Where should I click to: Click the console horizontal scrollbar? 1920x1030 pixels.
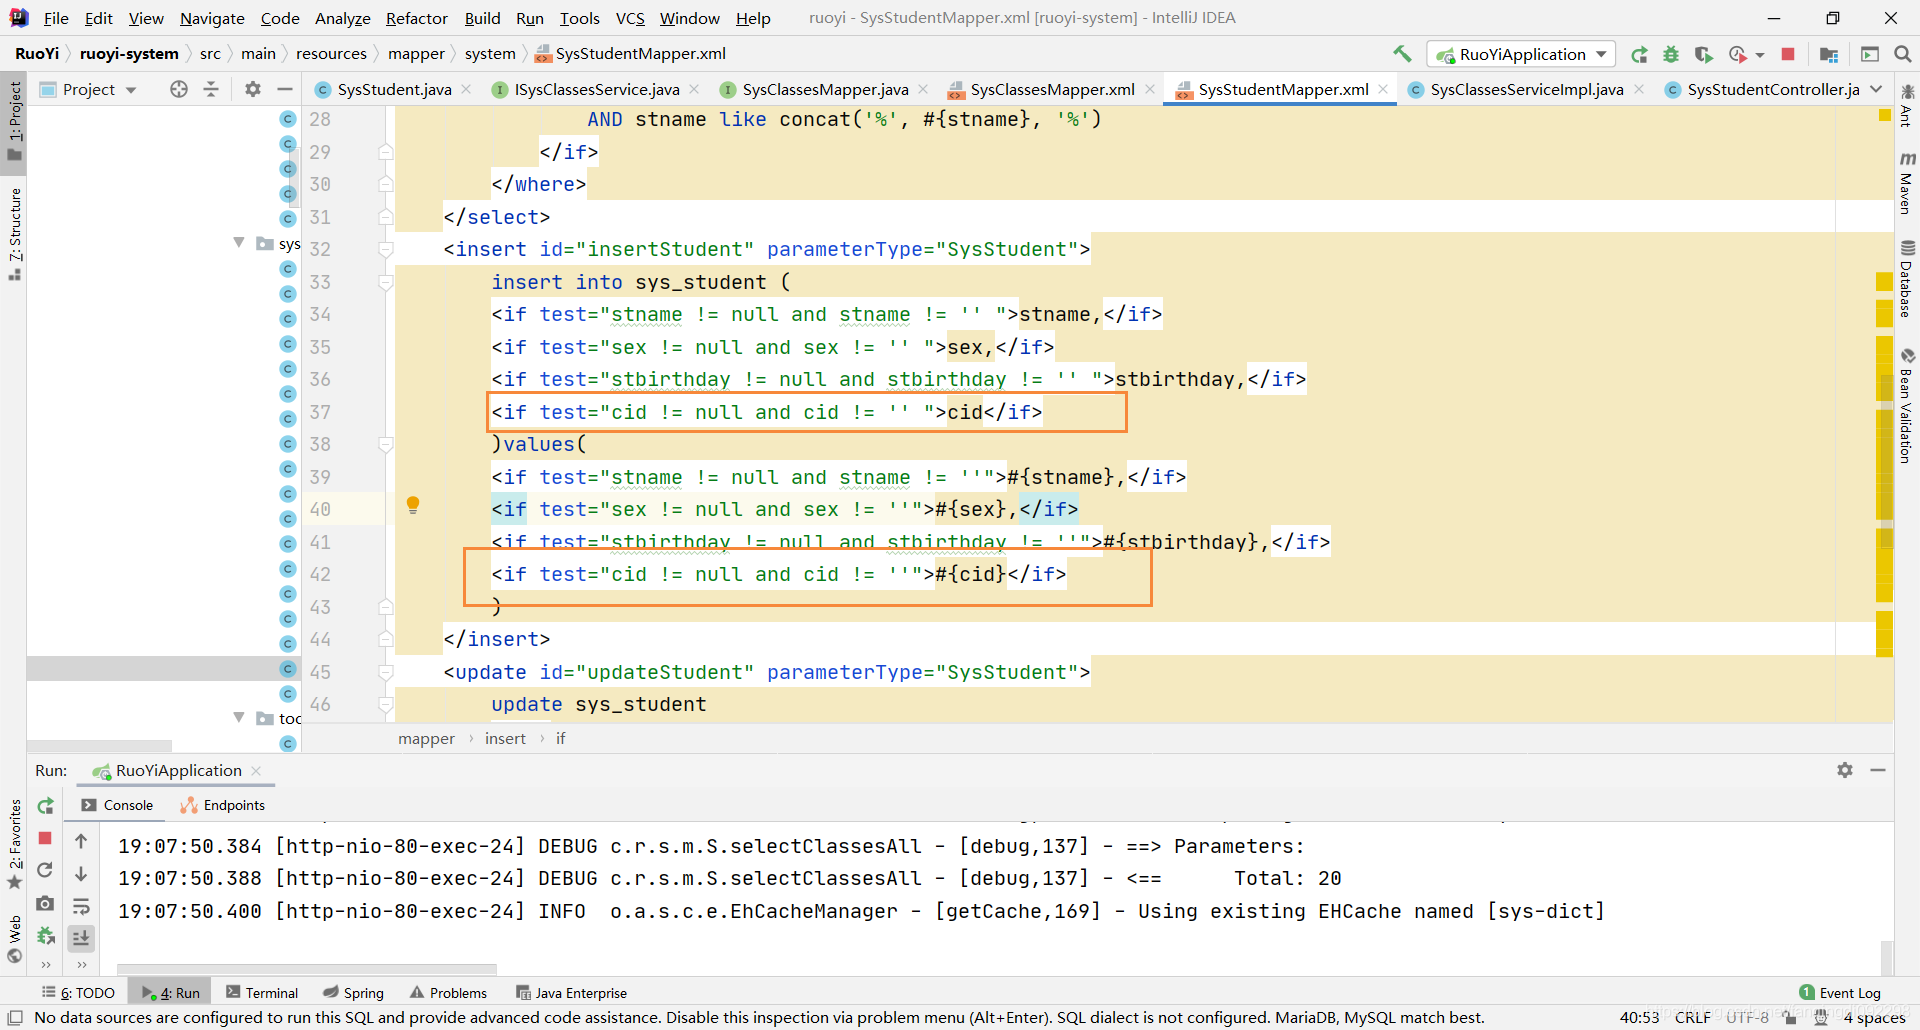(x=307, y=969)
